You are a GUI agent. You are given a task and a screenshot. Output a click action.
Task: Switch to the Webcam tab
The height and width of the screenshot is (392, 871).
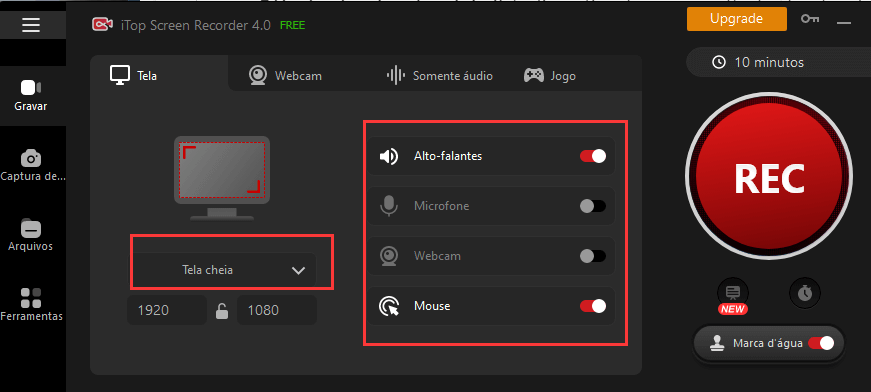(x=286, y=76)
